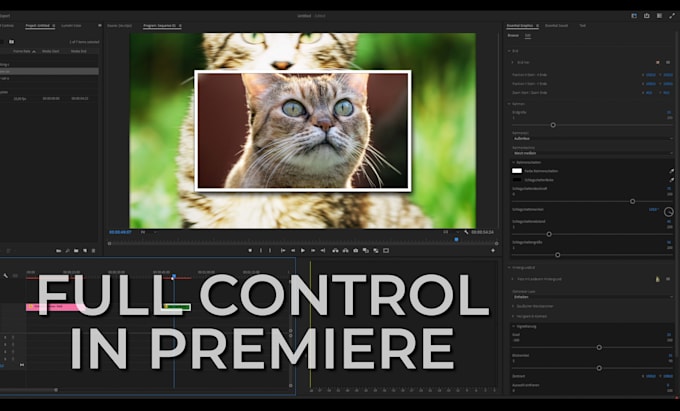
Task: Click the trash icon in Project panel
Action: [x=93, y=251]
